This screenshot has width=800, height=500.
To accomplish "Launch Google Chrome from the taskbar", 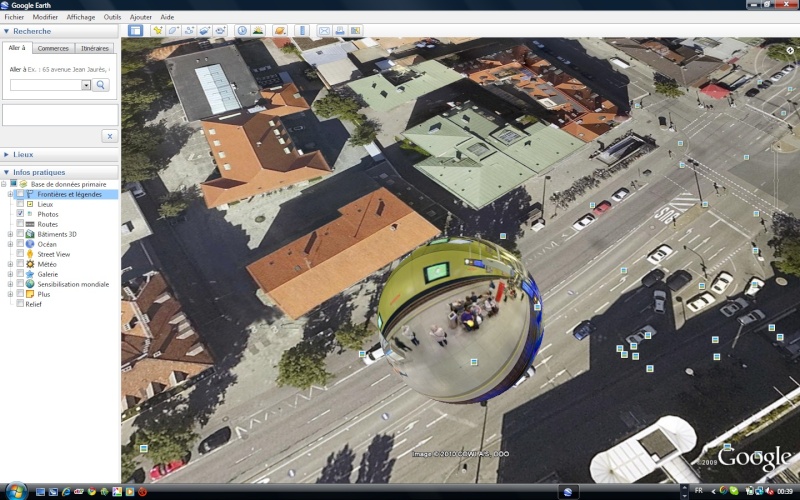I will 92,492.
